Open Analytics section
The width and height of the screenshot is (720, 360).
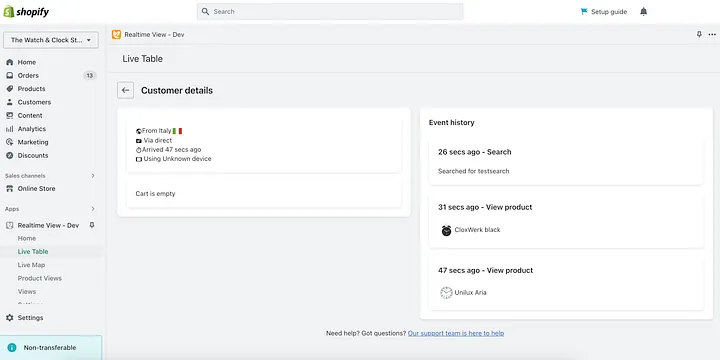point(32,129)
